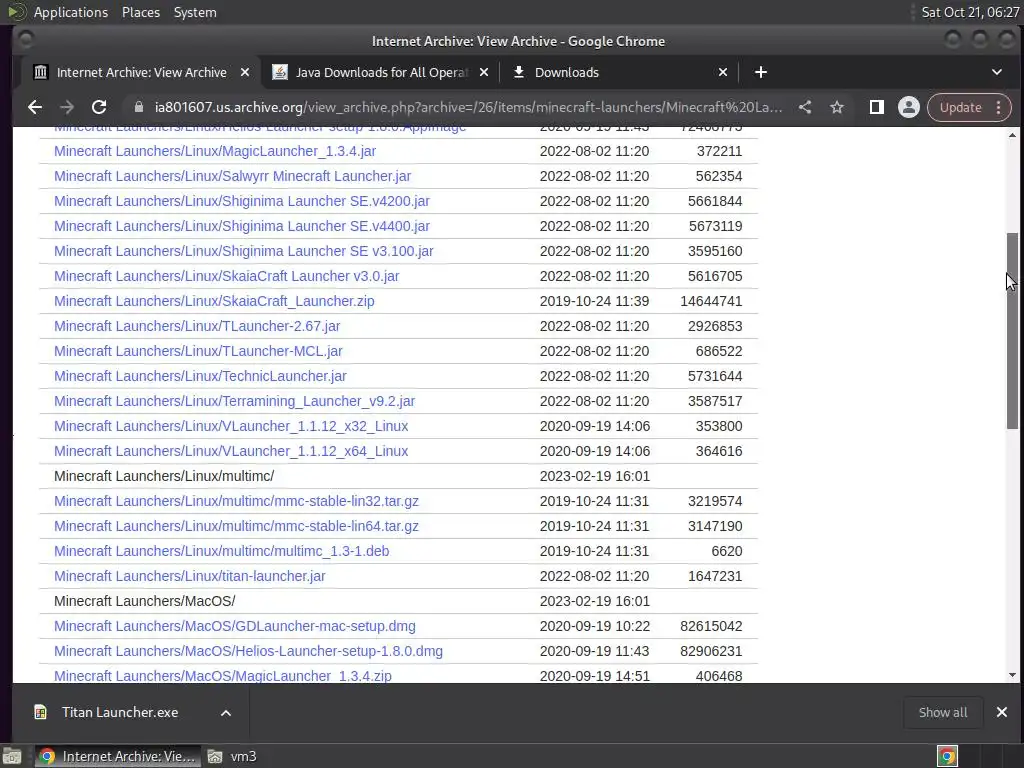Screen dimensions: 1024x768
Task: Switch to the Internet Archive: View Archive tab
Action: point(142,72)
